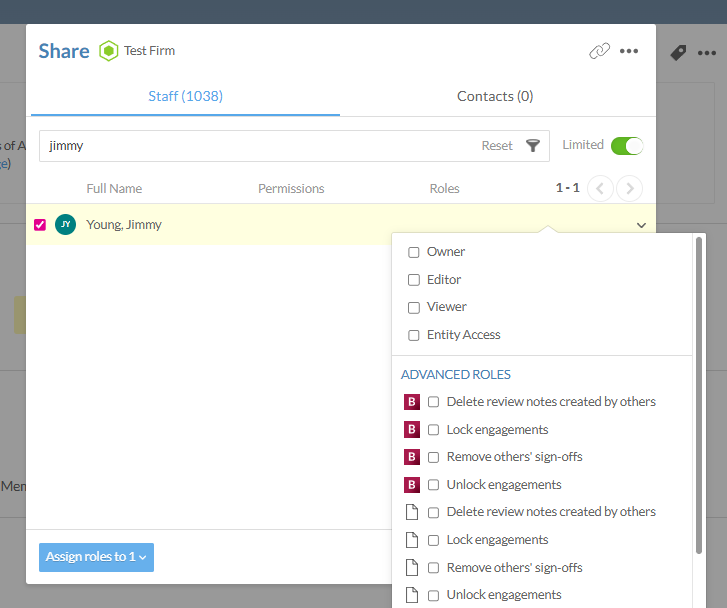Click Reset in the search box
Screen dimensions: 727x608
click(497, 146)
